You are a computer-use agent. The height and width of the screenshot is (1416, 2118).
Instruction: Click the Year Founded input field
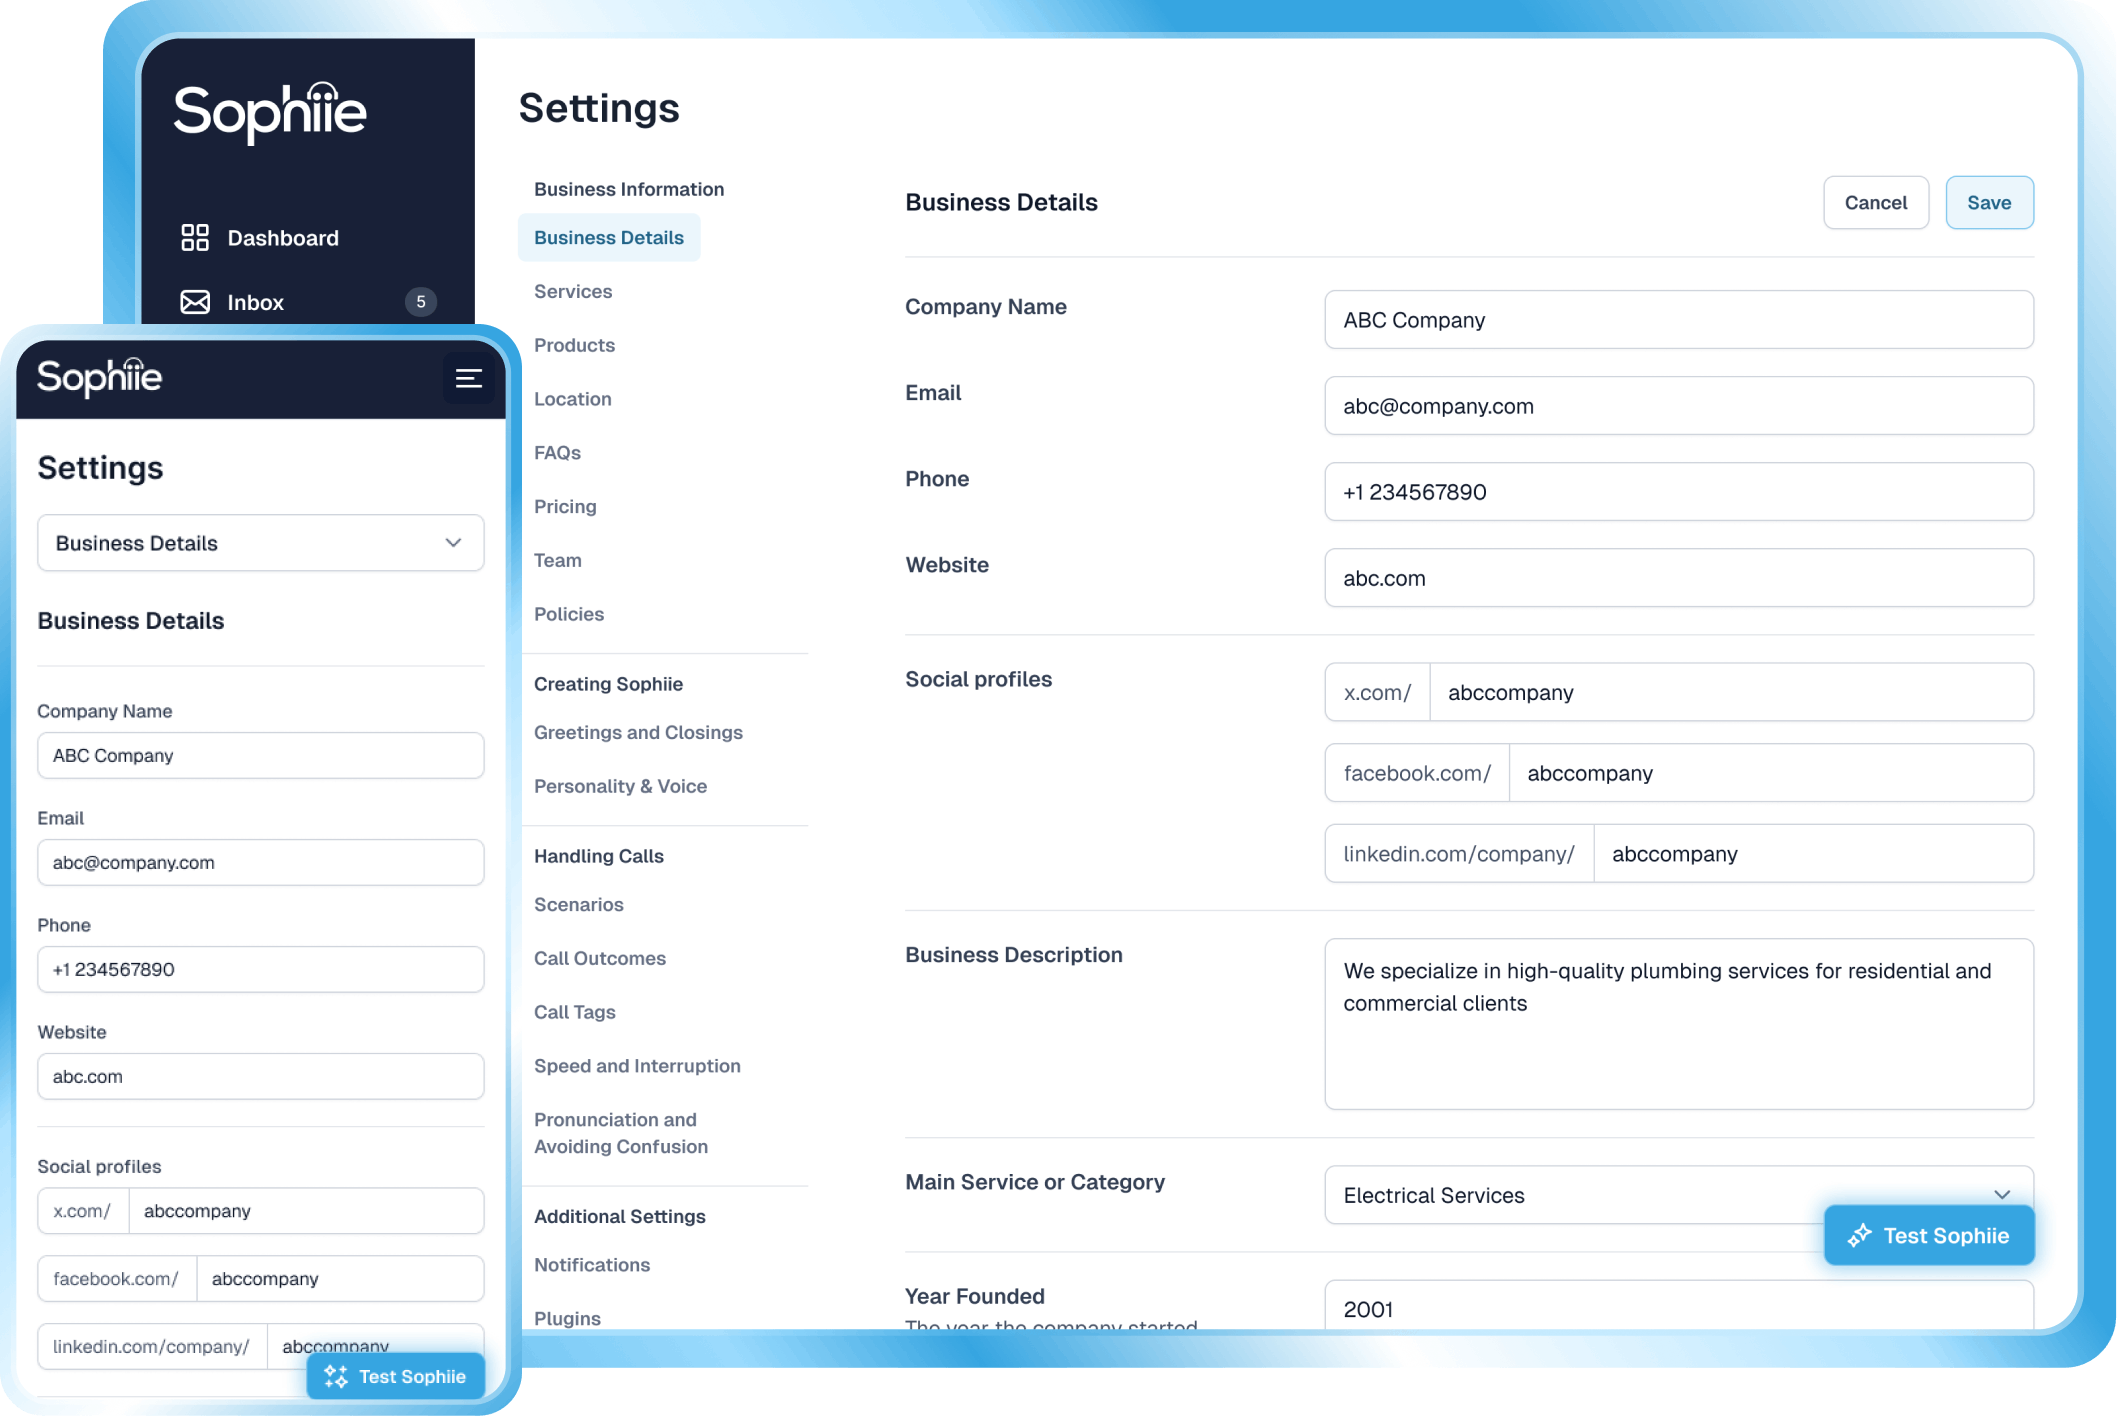click(x=1679, y=1306)
